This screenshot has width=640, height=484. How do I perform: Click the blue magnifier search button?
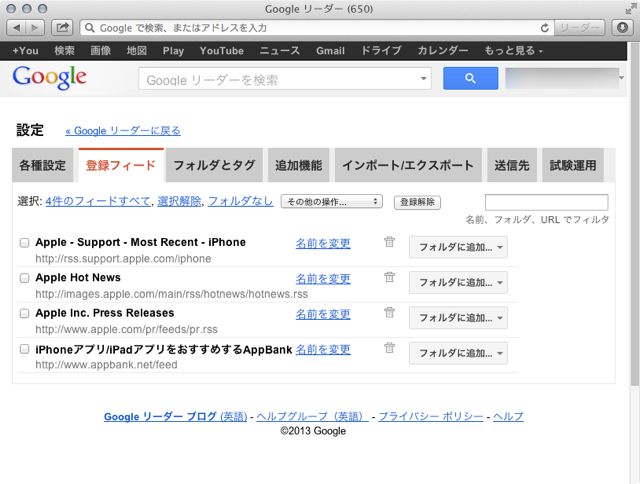pos(470,78)
